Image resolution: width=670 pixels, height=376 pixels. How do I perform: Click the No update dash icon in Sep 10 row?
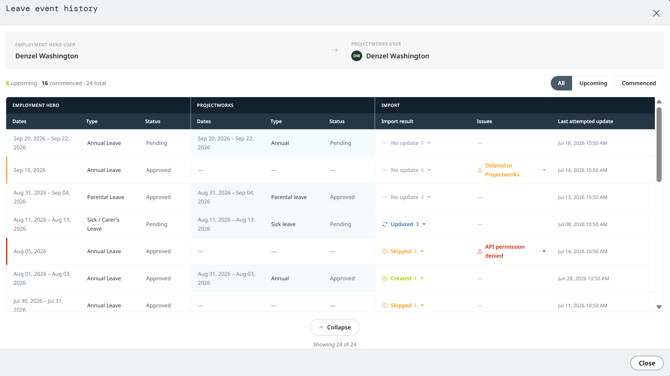pos(385,170)
